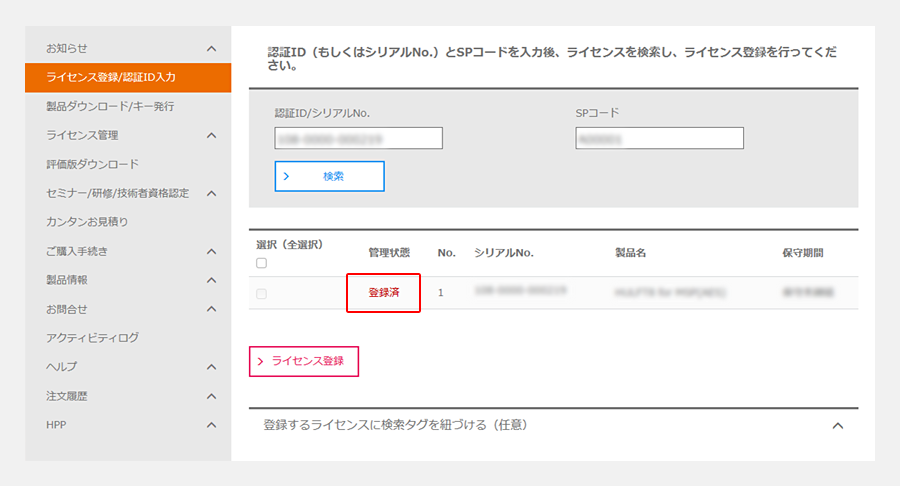The width and height of the screenshot is (900, 486).
Task: Collapse the ライセンス管理 sidebar chevron
Action: pos(211,135)
